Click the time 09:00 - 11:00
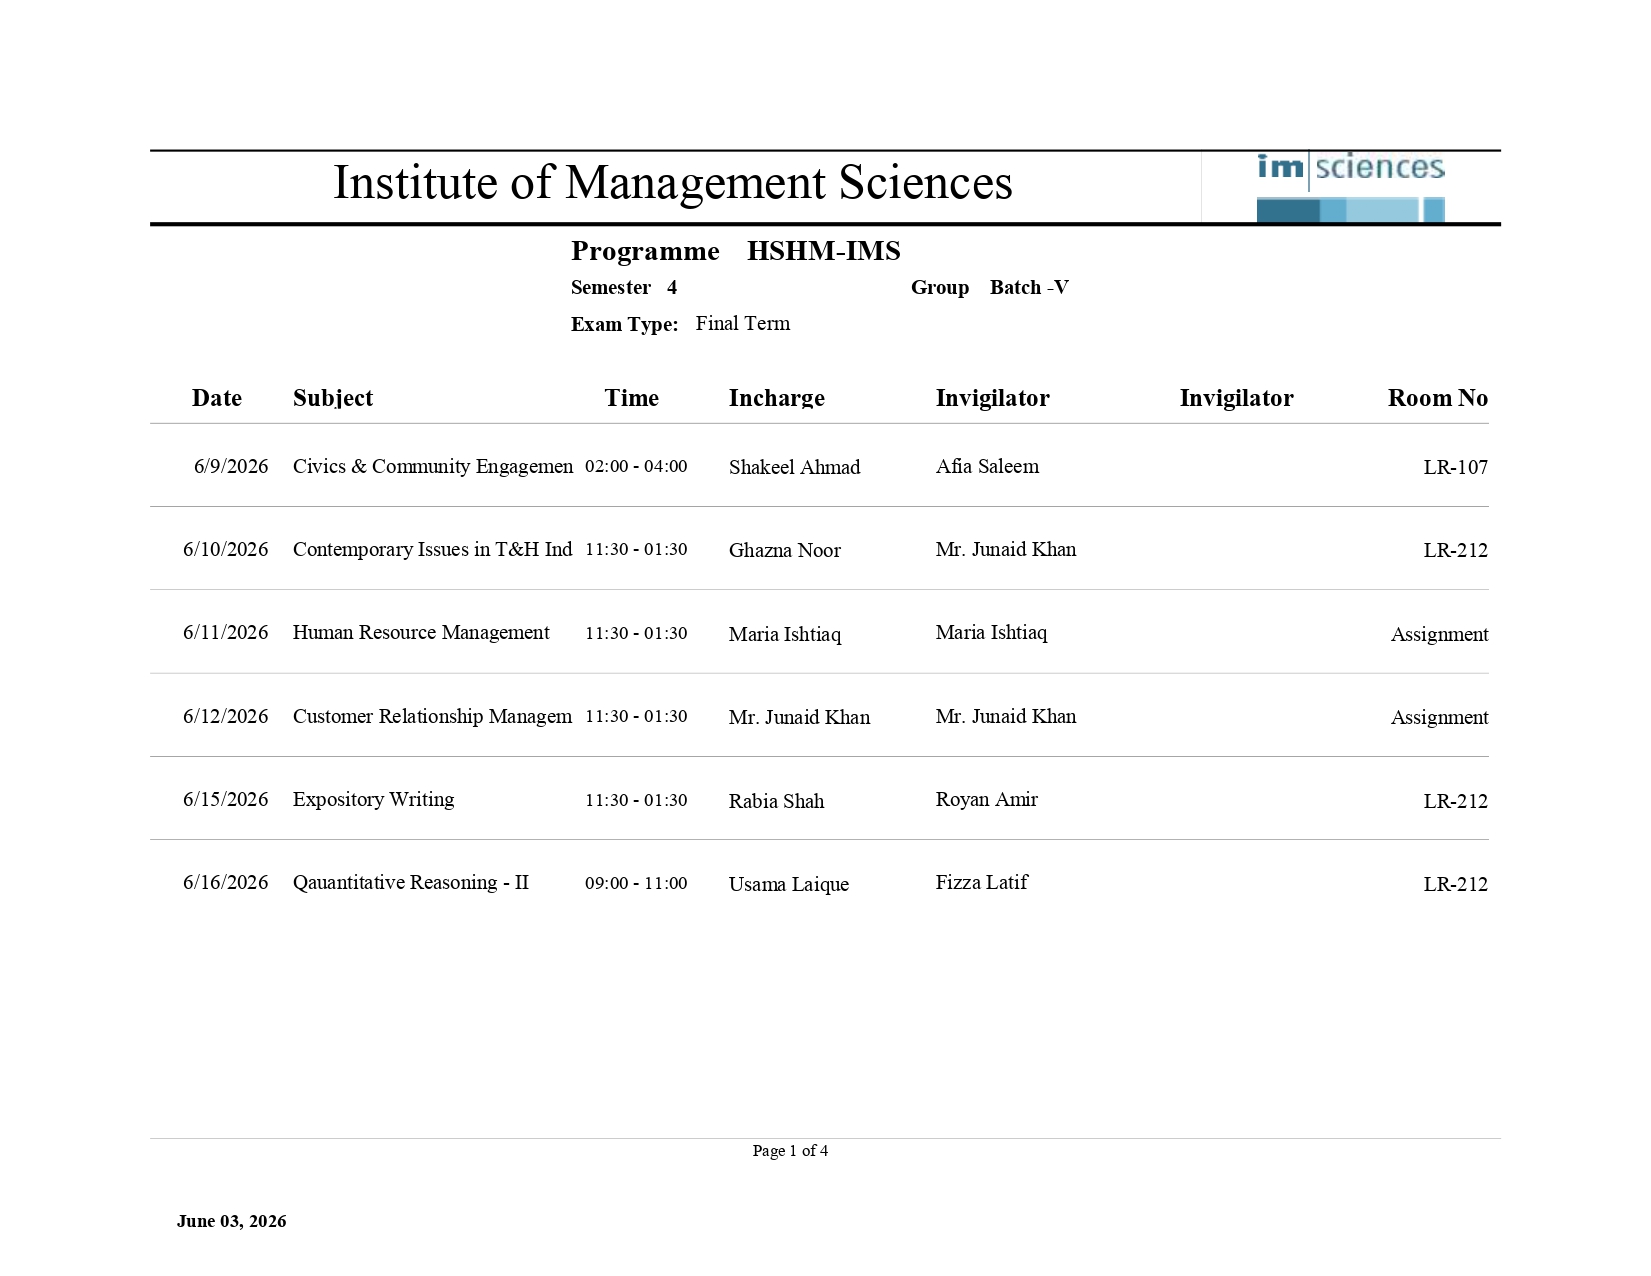This screenshot has height=1276, width=1651. (x=636, y=883)
